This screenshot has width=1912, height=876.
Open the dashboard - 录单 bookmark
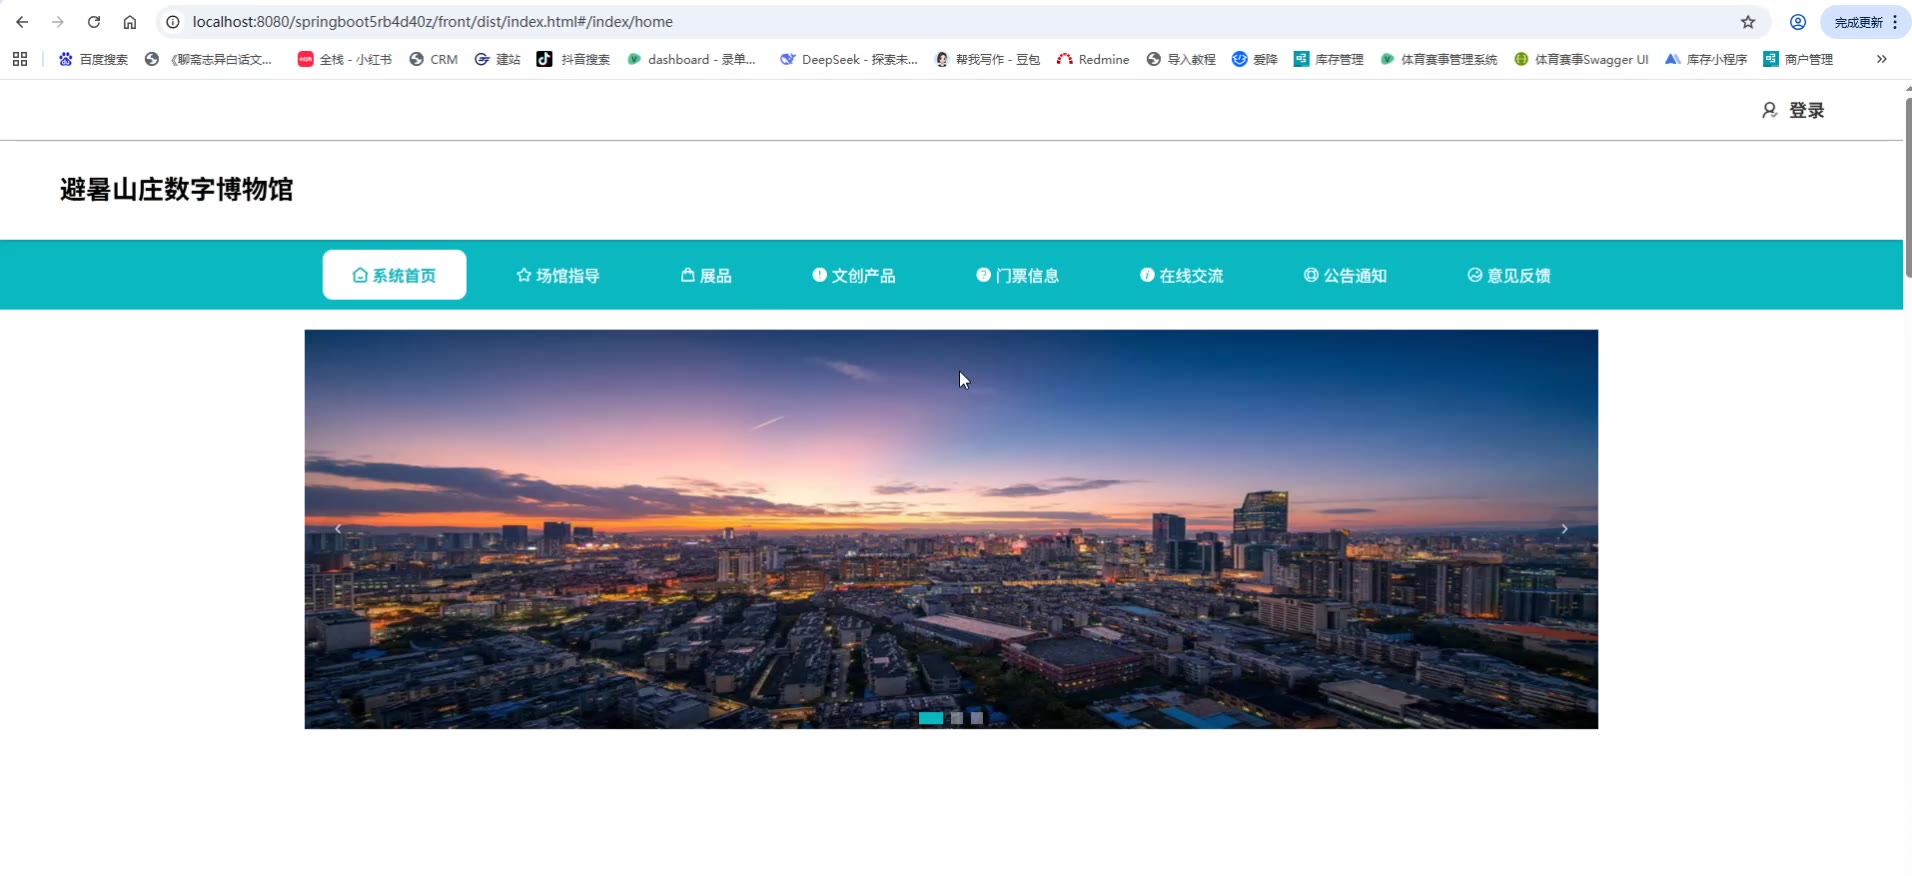(x=691, y=59)
